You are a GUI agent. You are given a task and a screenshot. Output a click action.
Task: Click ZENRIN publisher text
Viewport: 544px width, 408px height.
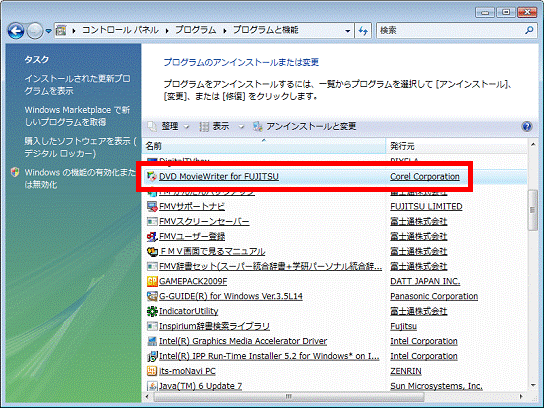[x=406, y=371]
